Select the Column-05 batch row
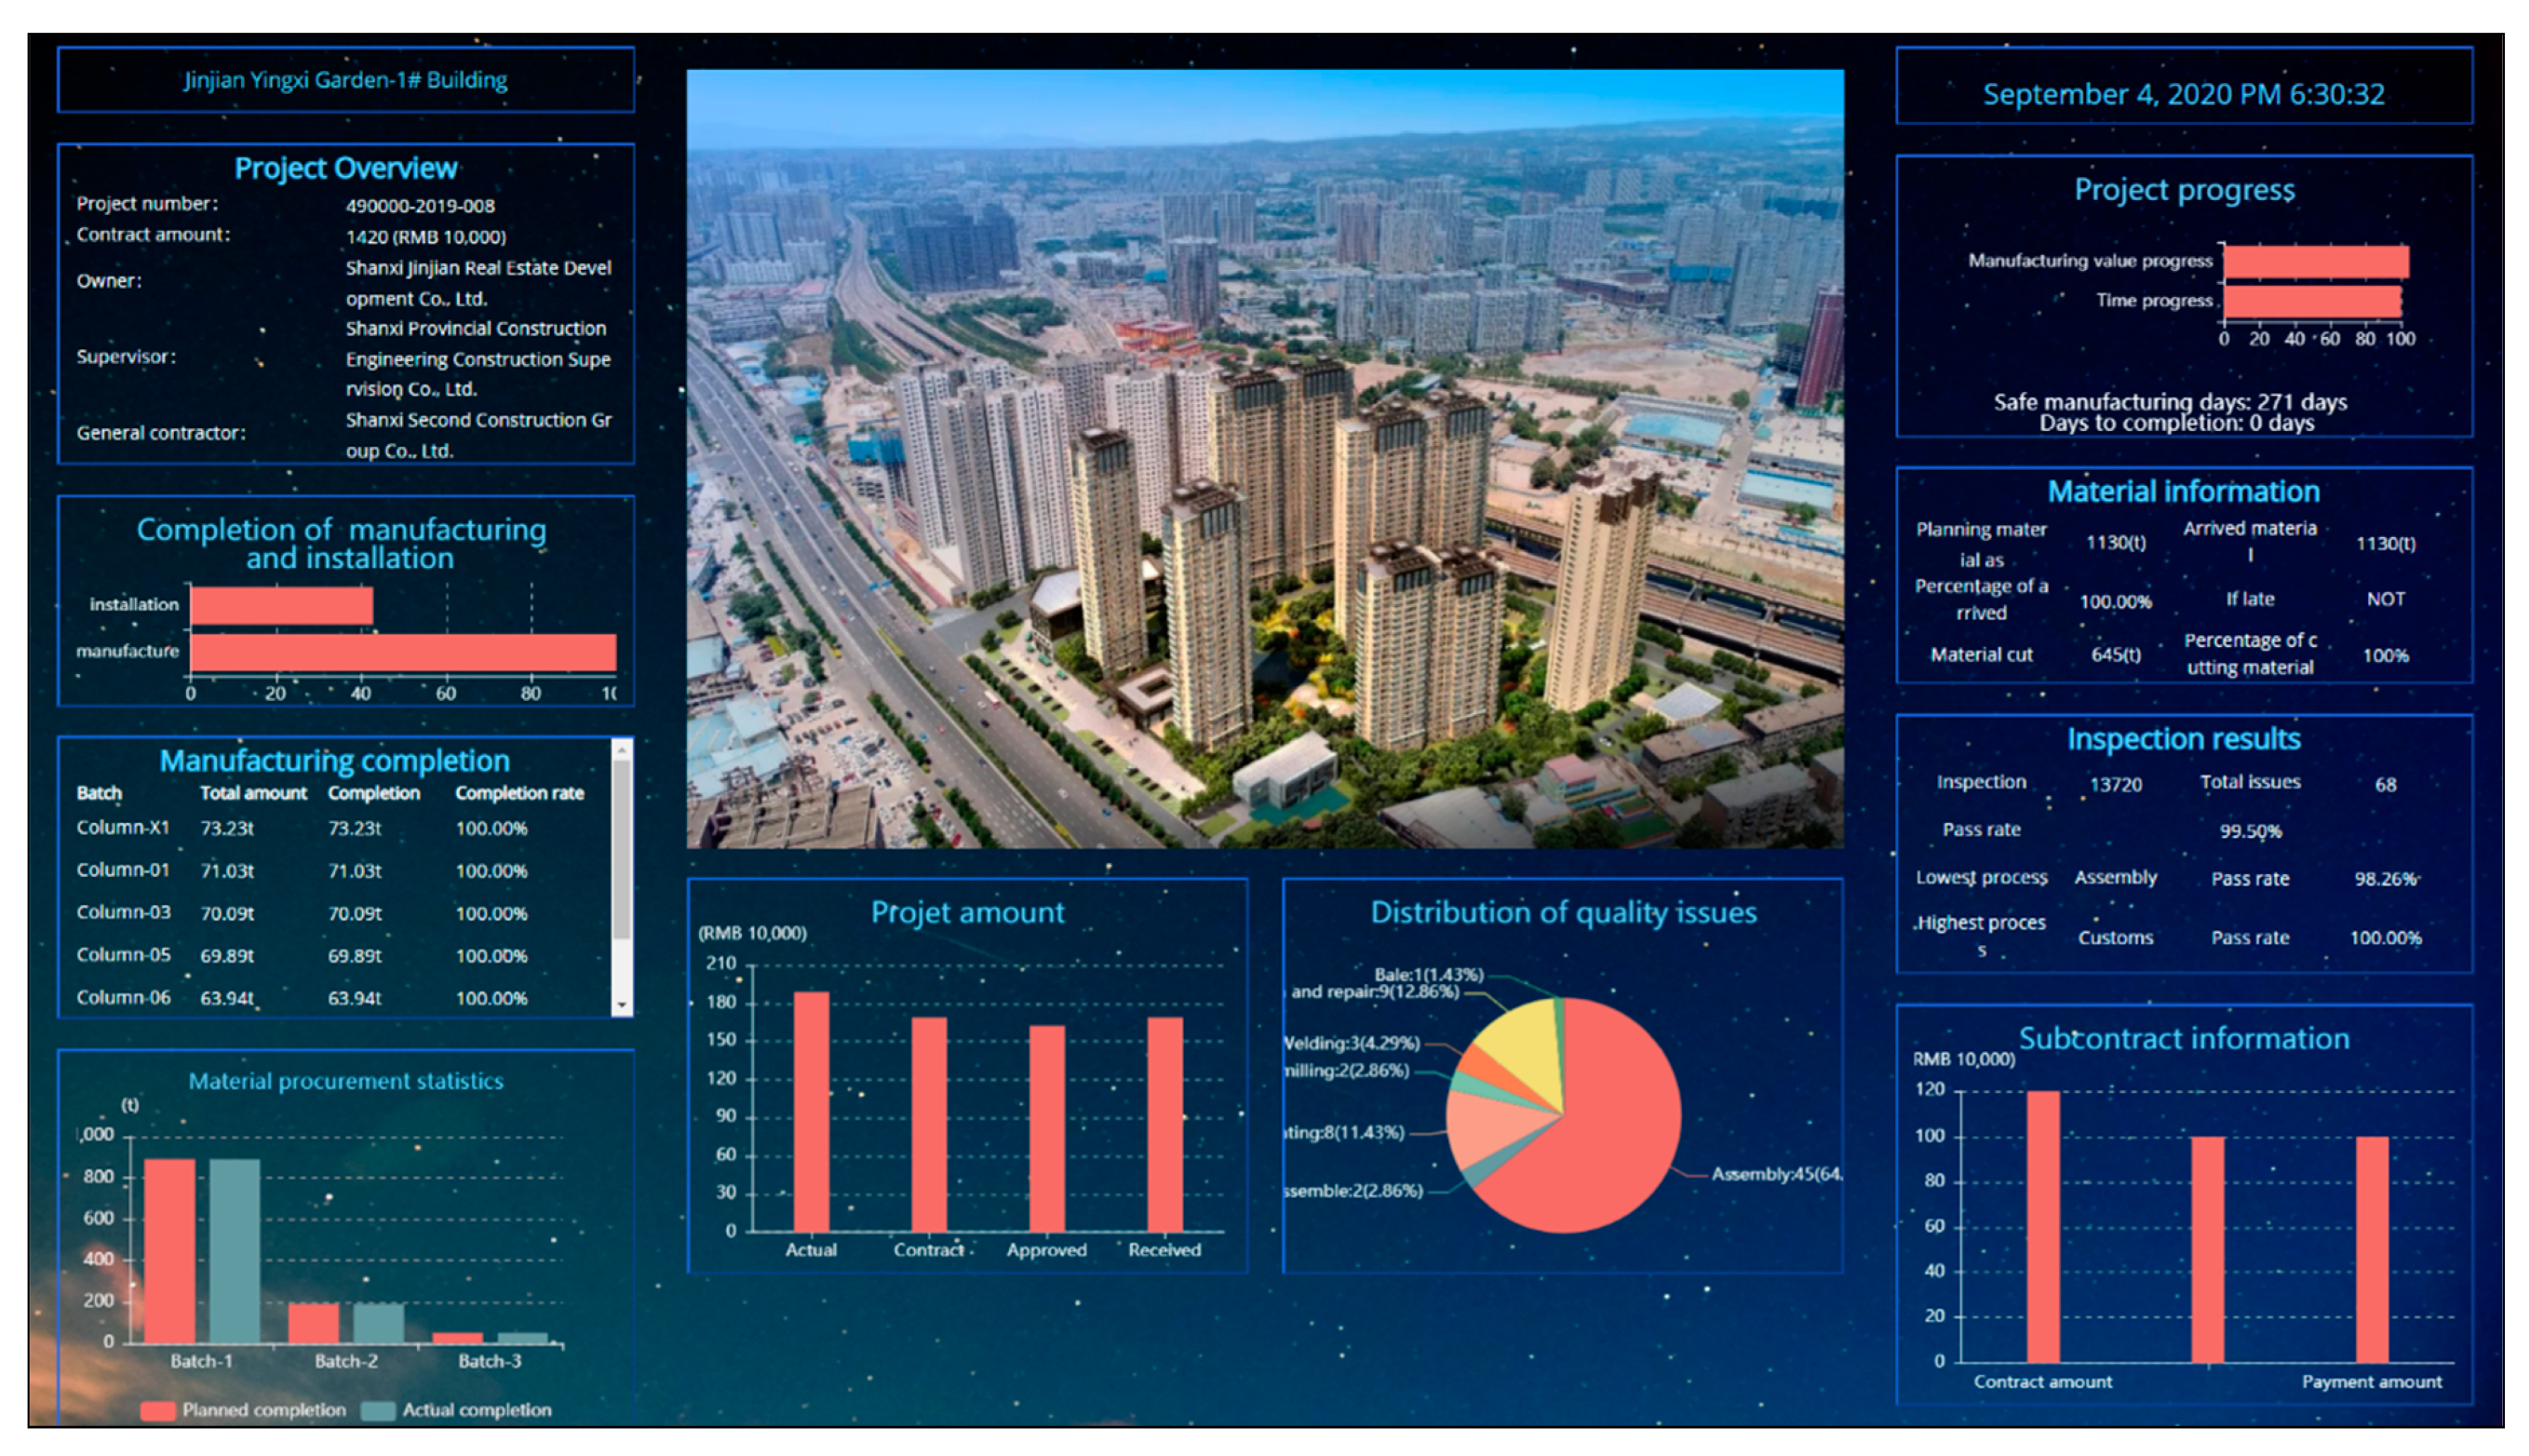 pos(123,955)
